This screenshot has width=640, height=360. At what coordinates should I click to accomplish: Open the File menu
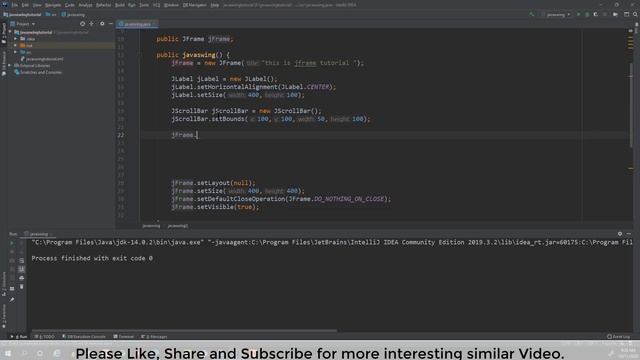click(x=15, y=5)
